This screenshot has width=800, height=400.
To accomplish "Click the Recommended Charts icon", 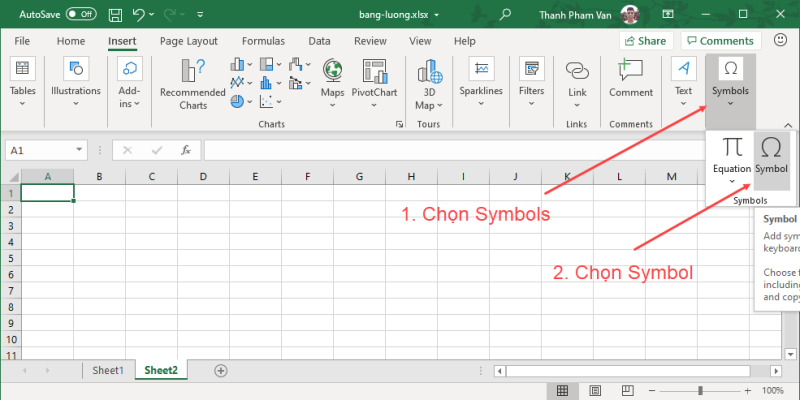I will (x=193, y=84).
